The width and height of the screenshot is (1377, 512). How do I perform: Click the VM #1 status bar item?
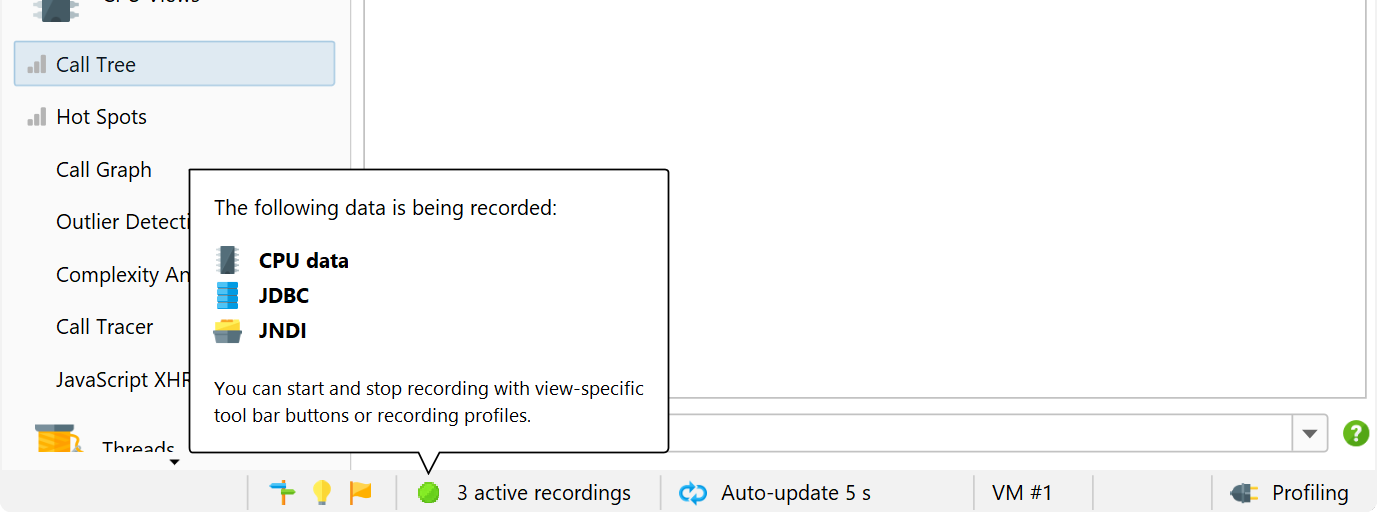pos(1022,493)
